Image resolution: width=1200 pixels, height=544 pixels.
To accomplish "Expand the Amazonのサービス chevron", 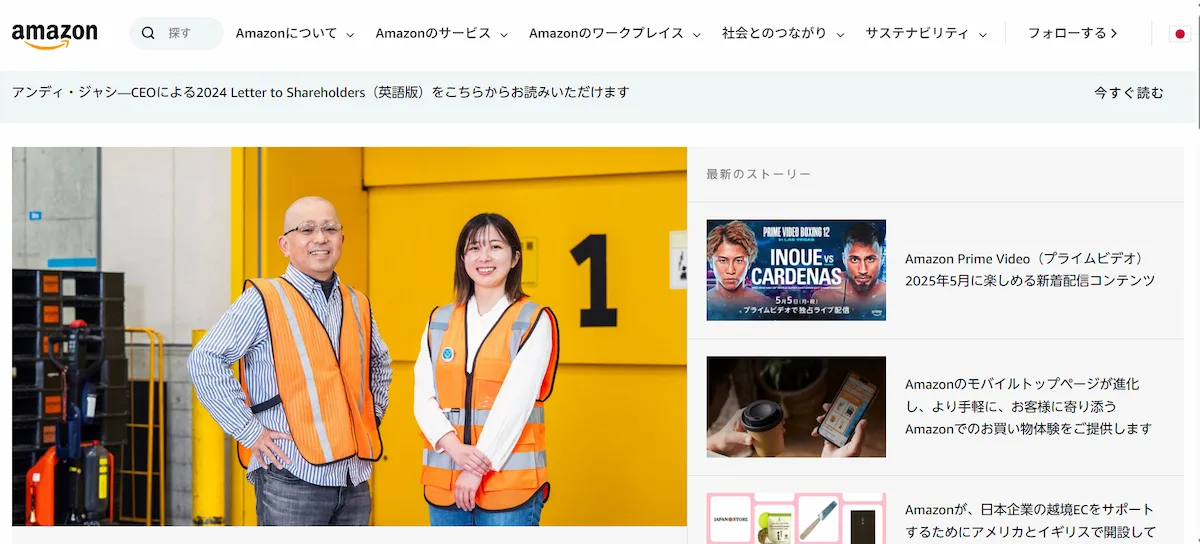I will coord(505,35).
